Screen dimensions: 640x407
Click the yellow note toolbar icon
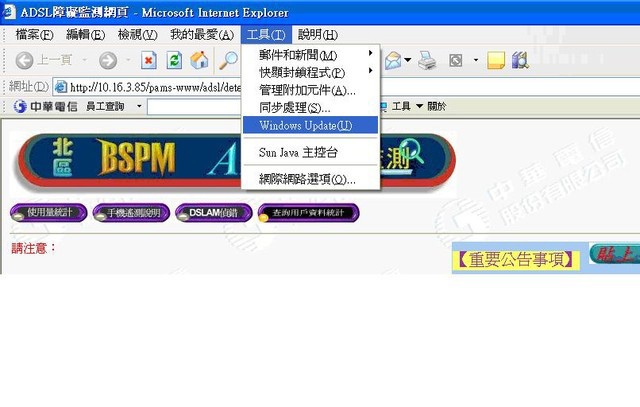(496, 60)
